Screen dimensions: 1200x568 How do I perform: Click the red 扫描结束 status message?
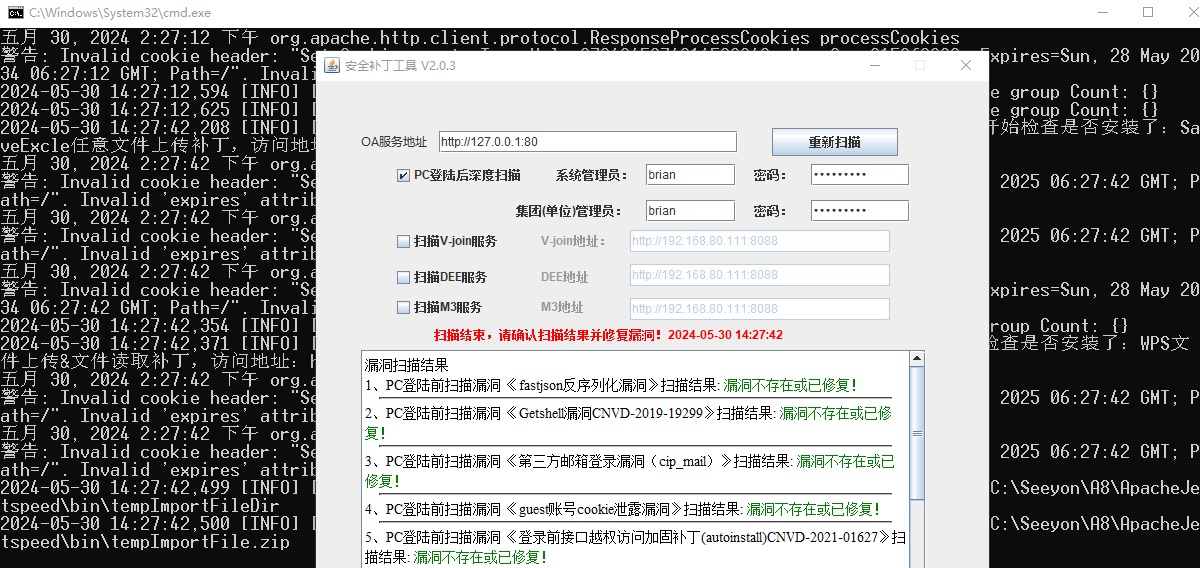(608, 335)
